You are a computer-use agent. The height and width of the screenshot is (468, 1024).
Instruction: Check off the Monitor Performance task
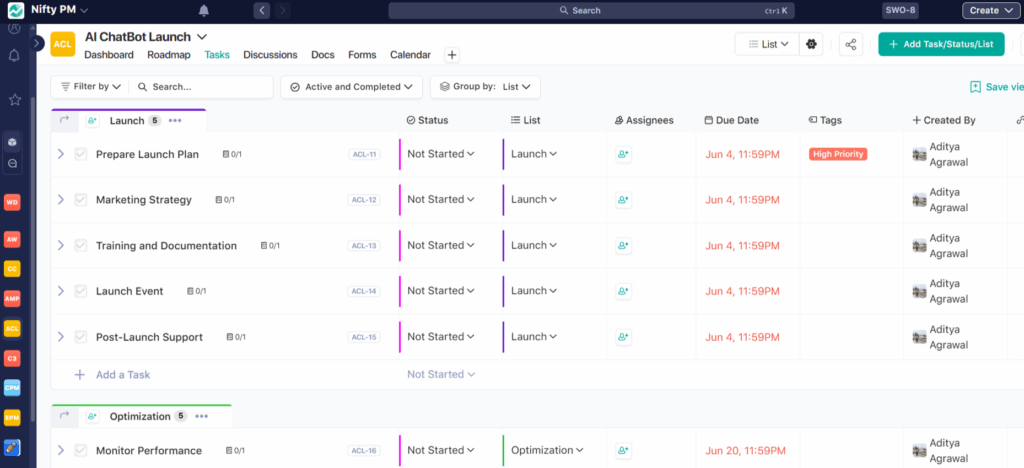(80, 450)
